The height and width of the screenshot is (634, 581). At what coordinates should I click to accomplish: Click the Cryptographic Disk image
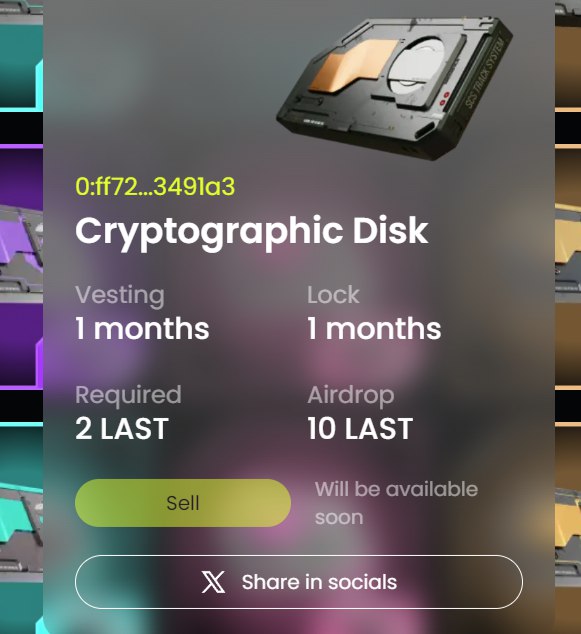pyautogui.click(x=395, y=88)
